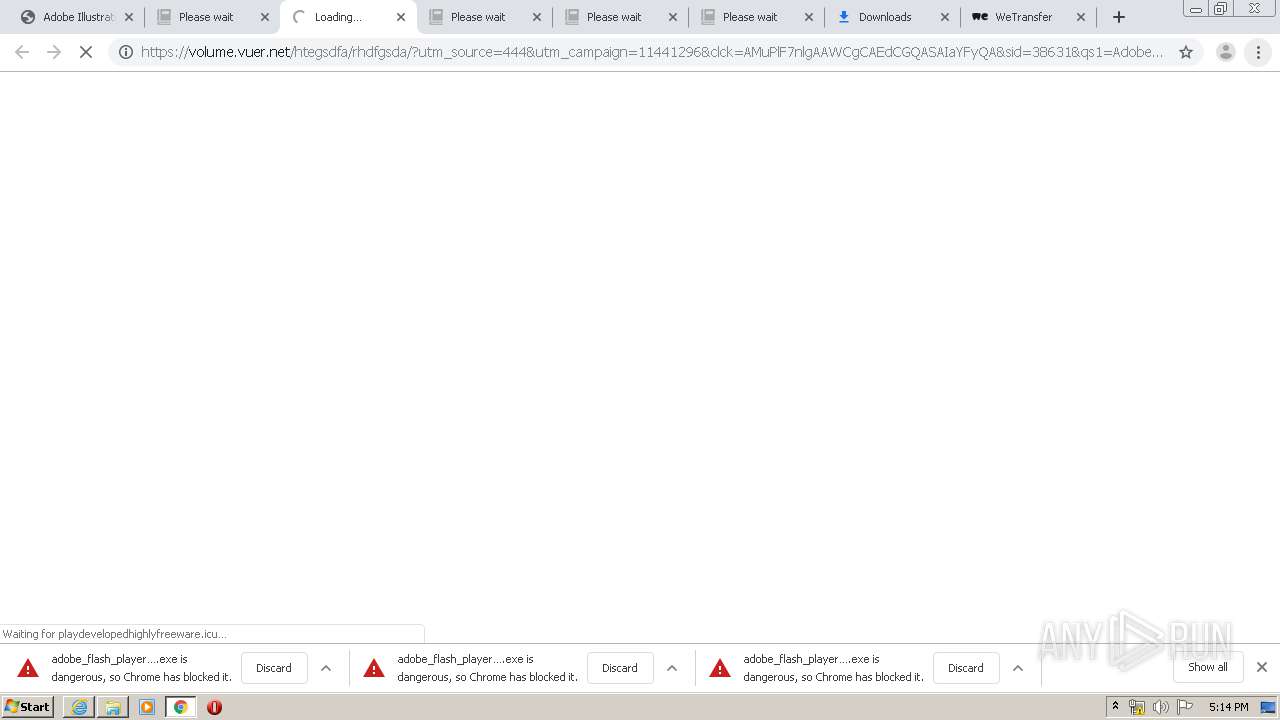Image resolution: width=1280 pixels, height=720 pixels.
Task: Show hidden system tray icons
Action: (x=1115, y=707)
